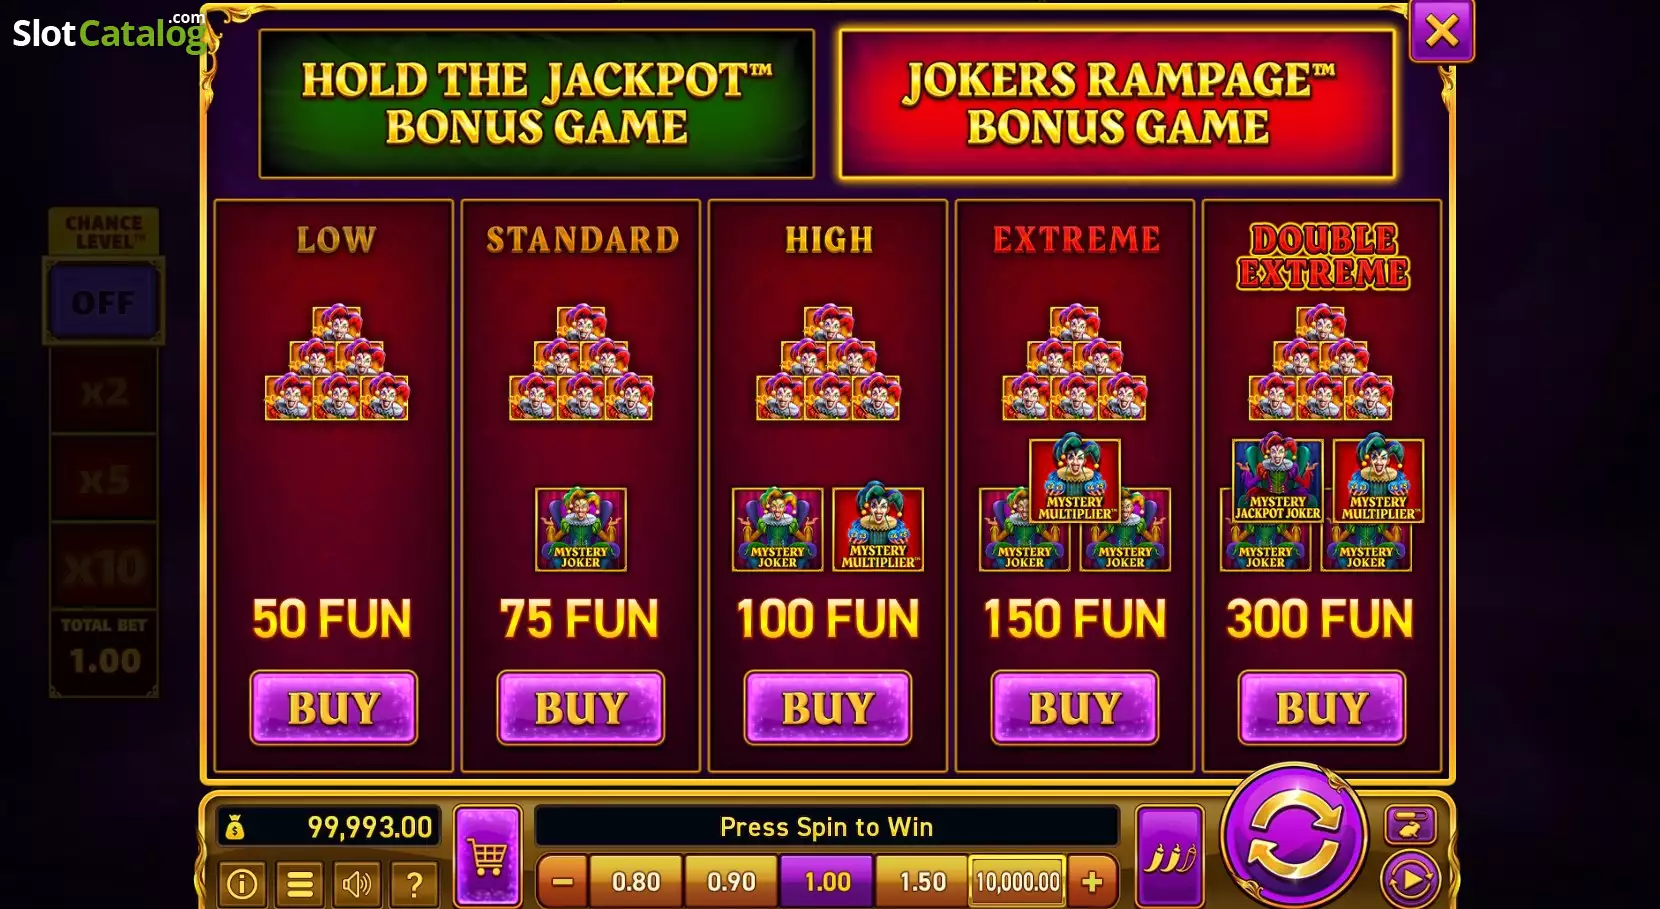This screenshot has width=1660, height=909.
Task: Click the chili peppers icon button
Action: [x=1170, y=856]
